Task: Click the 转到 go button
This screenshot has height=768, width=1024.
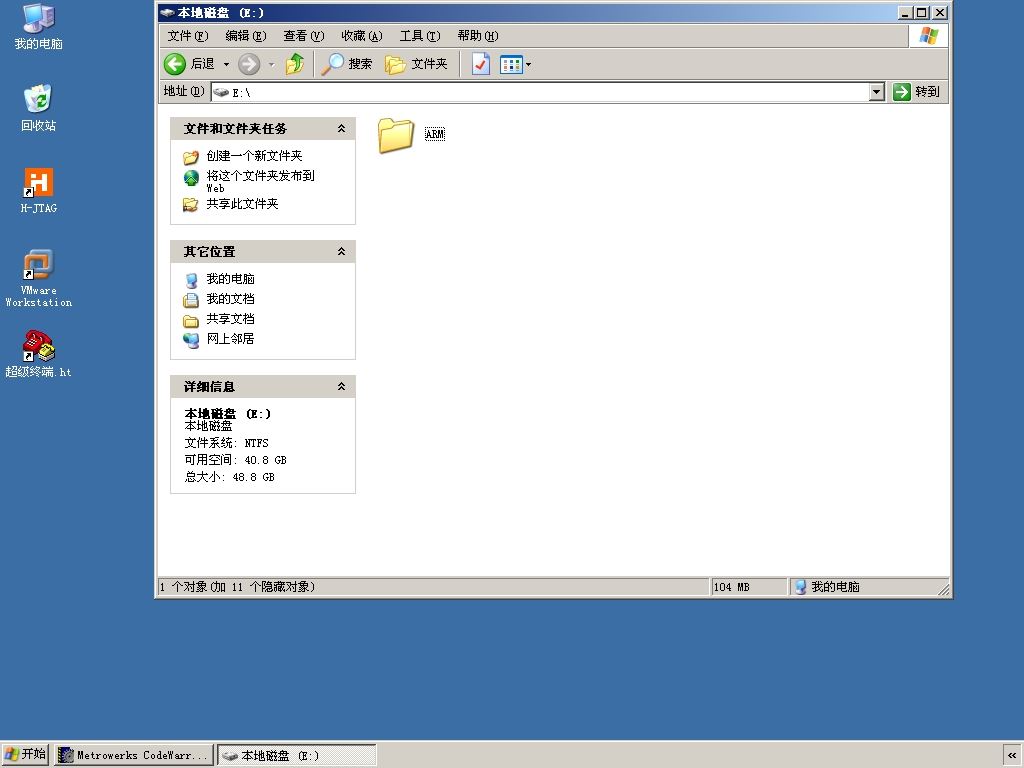Action: (x=916, y=92)
